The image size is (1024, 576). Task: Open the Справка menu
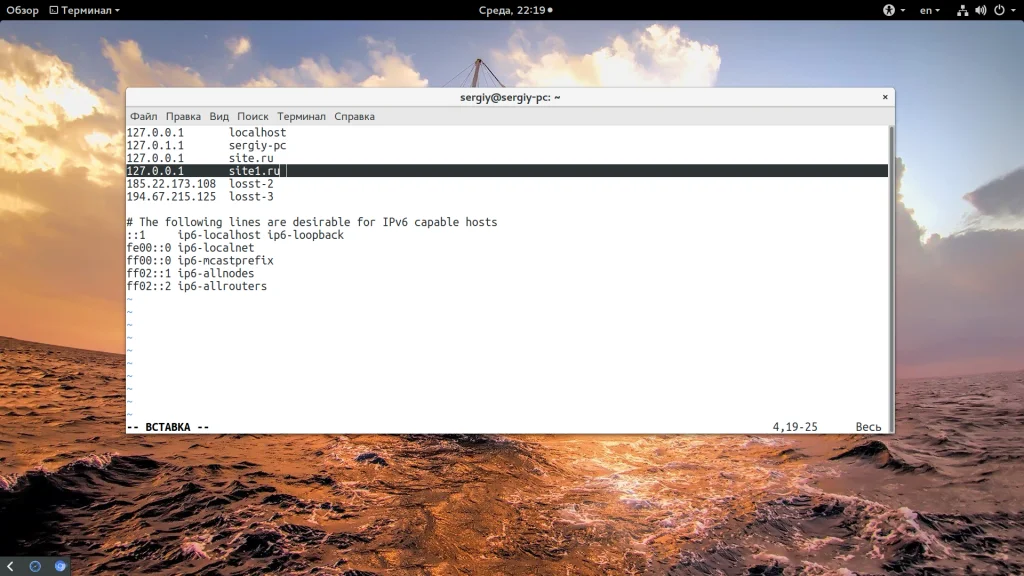click(x=355, y=116)
